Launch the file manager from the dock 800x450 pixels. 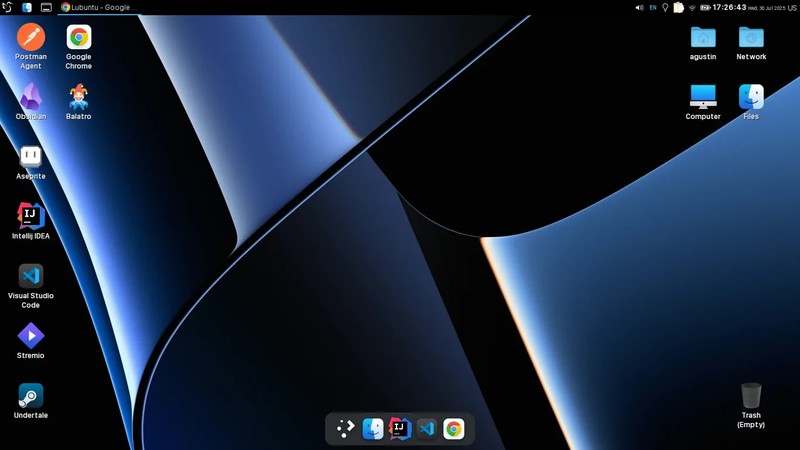[373, 429]
